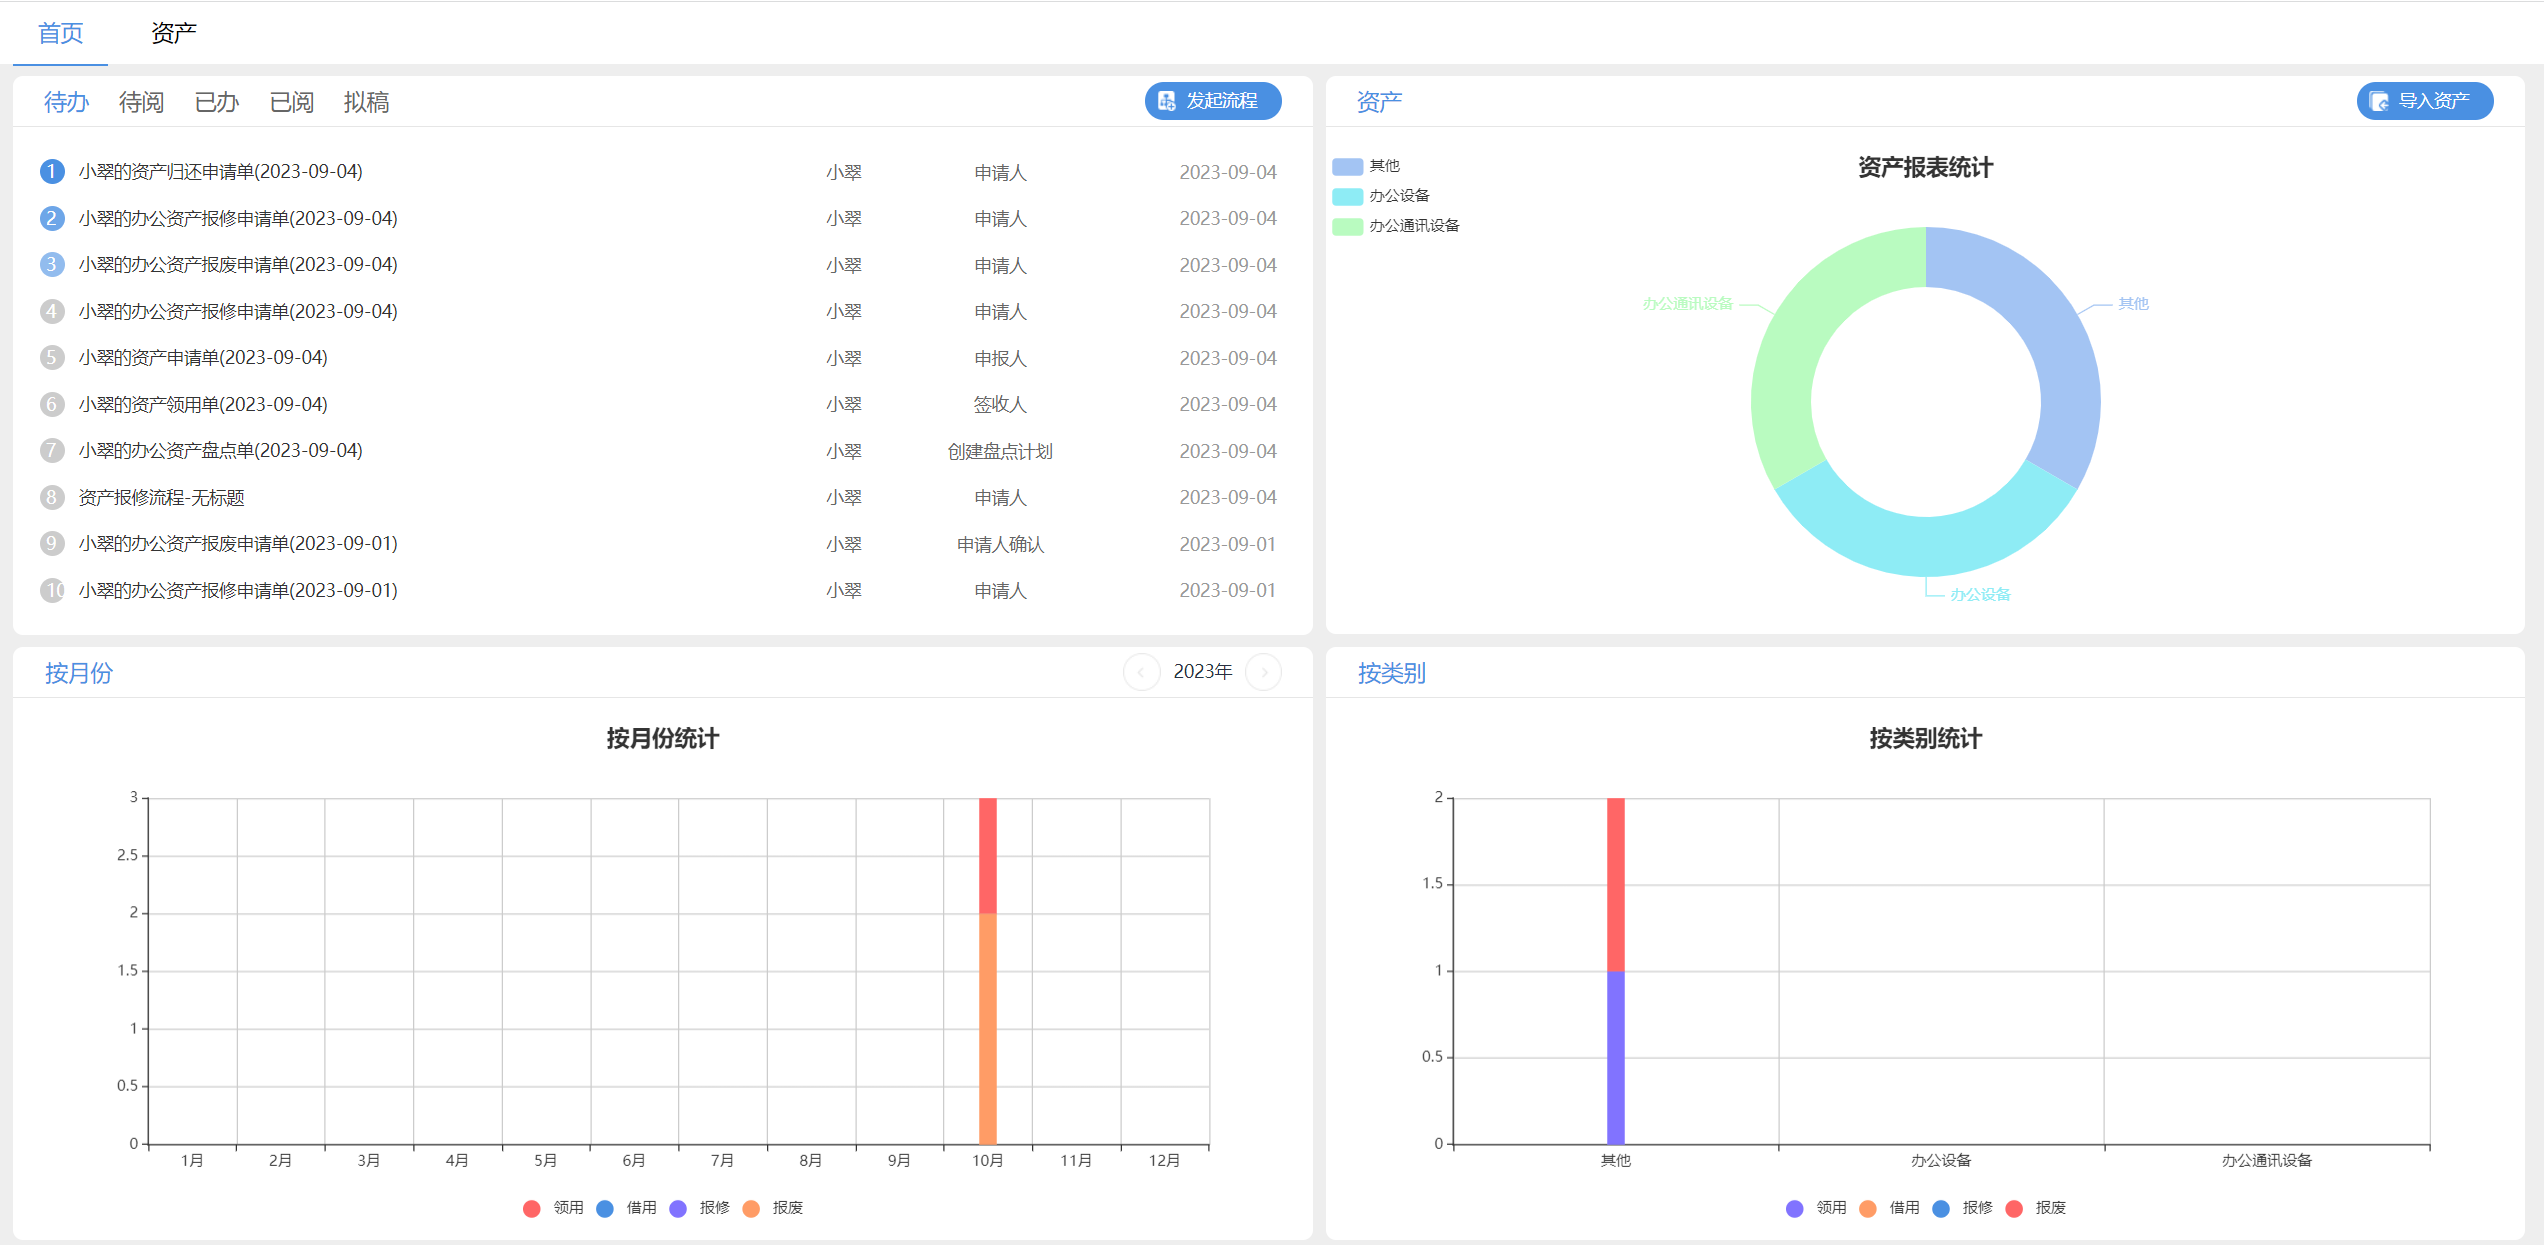Screen dimensions: 2544x1246
Task: Open the 已办 tab
Action: (x=216, y=102)
